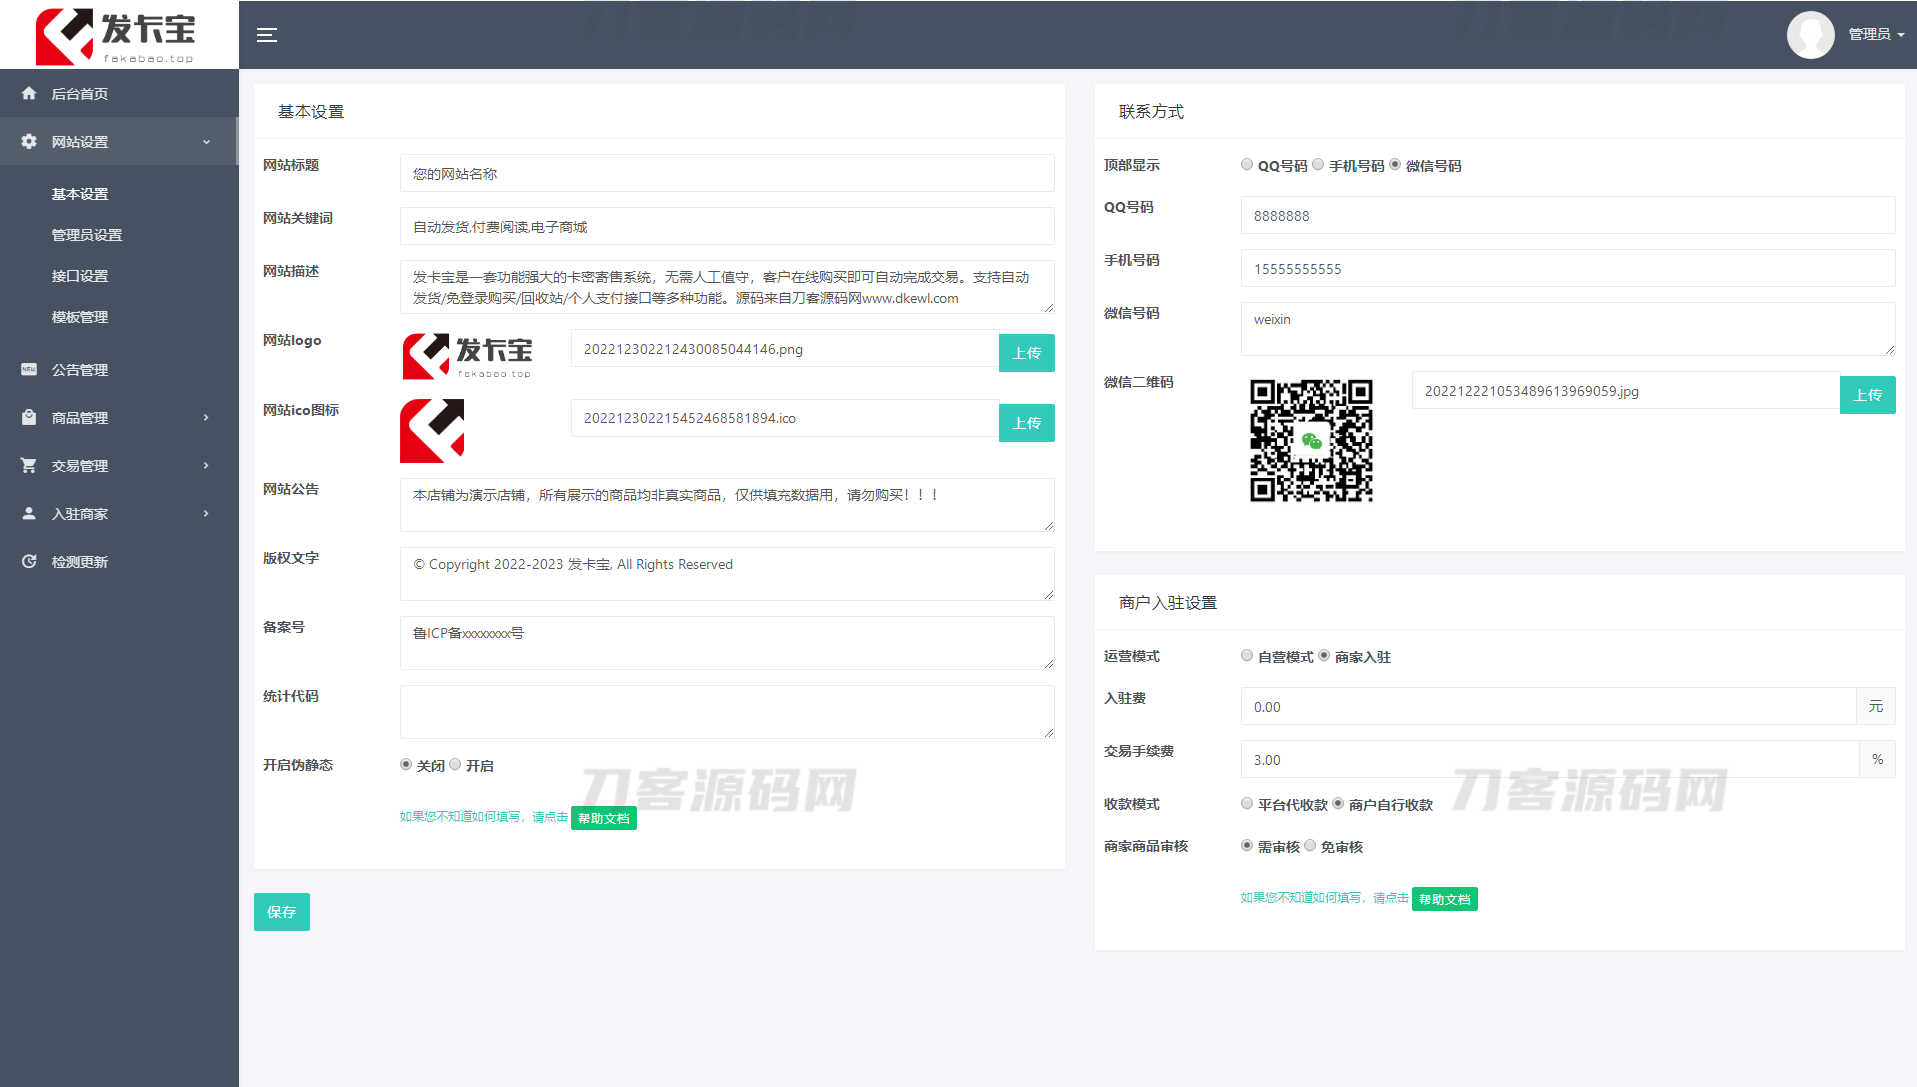Click the shopping bag icon for 商品管理
The height and width of the screenshot is (1087, 1917).
pos(29,418)
